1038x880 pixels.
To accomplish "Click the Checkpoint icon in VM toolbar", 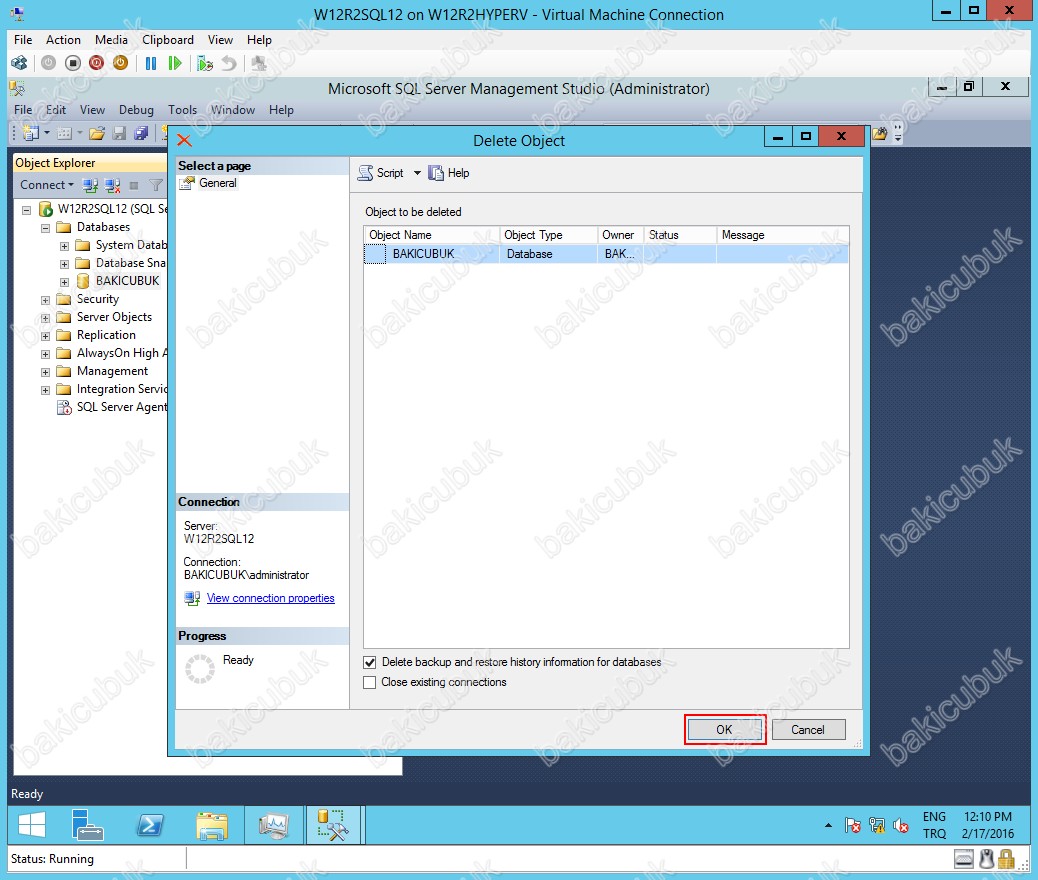I will point(205,64).
